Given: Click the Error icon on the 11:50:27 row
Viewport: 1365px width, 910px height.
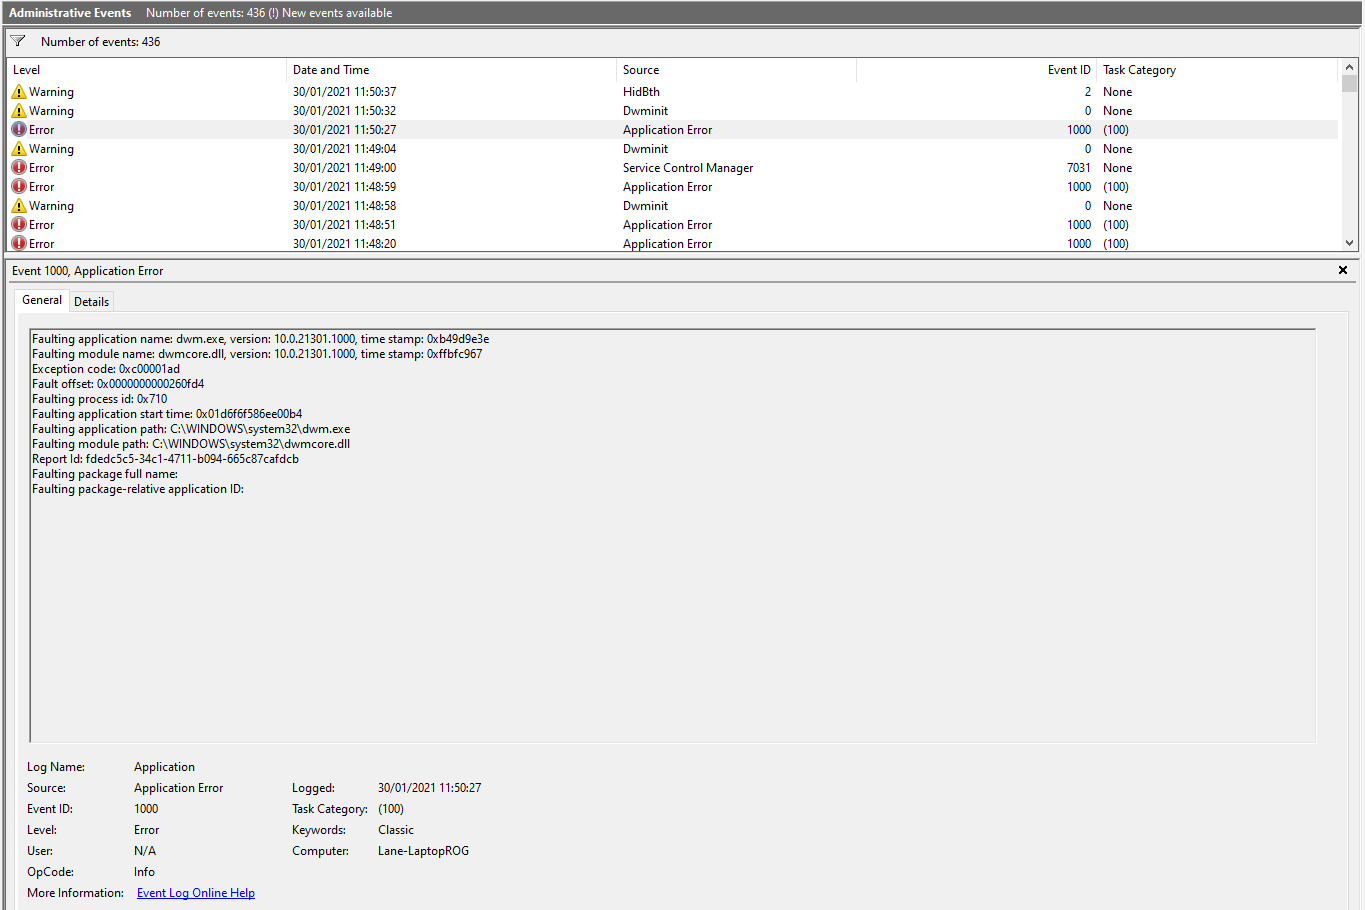Looking at the screenshot, I should [x=19, y=129].
